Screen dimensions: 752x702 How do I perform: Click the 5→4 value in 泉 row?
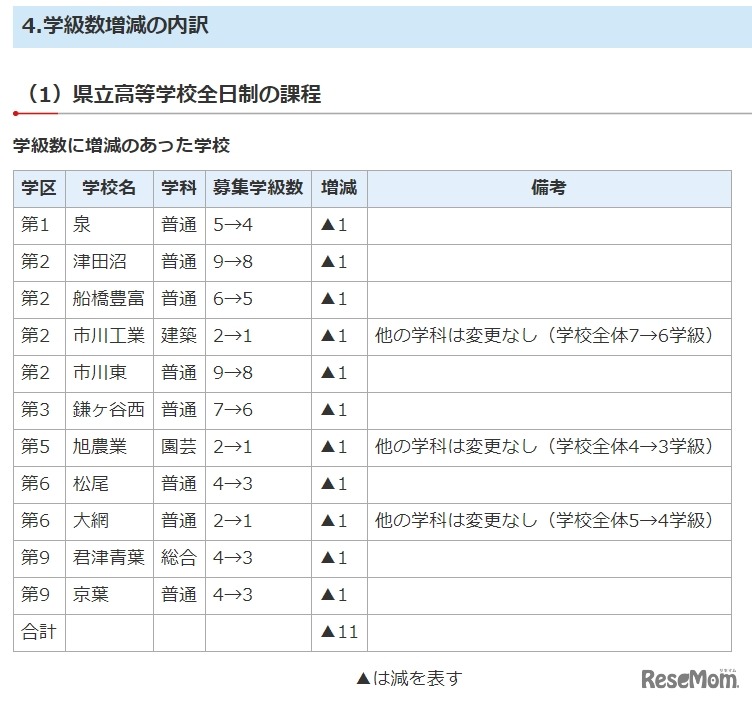233,224
